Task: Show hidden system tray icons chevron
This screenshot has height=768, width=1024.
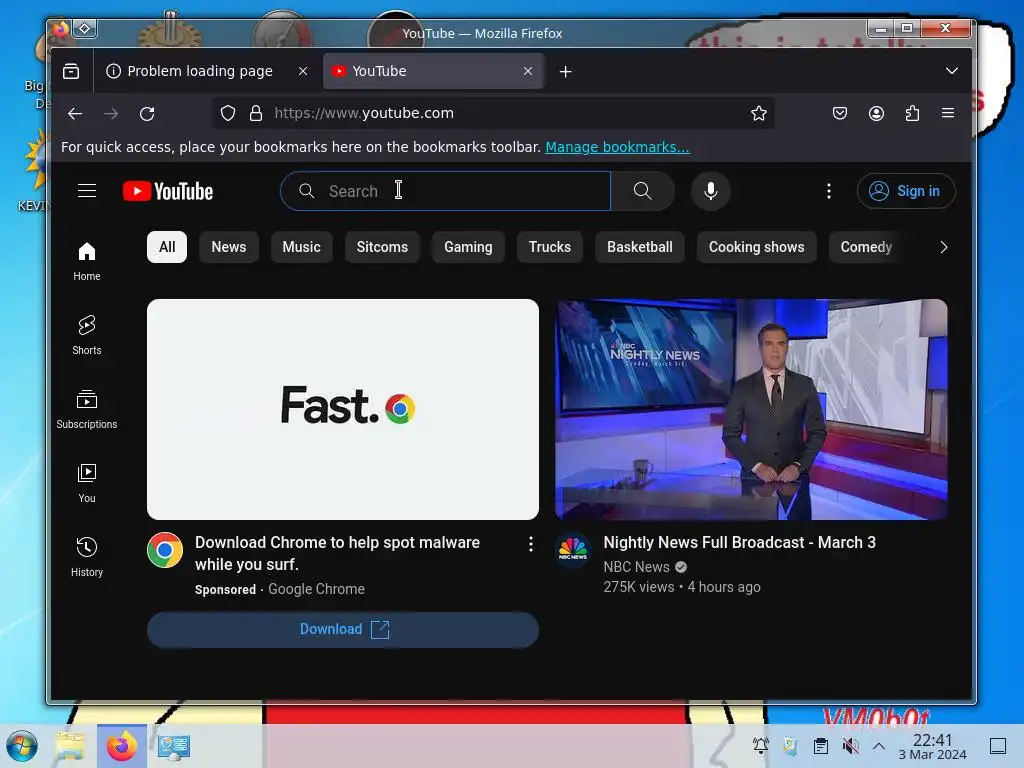Action: coord(879,746)
